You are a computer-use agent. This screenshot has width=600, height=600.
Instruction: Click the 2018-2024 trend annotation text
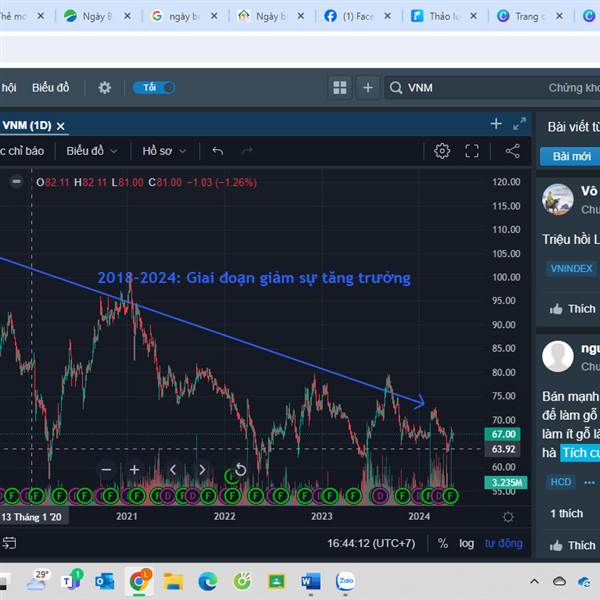tap(254, 278)
